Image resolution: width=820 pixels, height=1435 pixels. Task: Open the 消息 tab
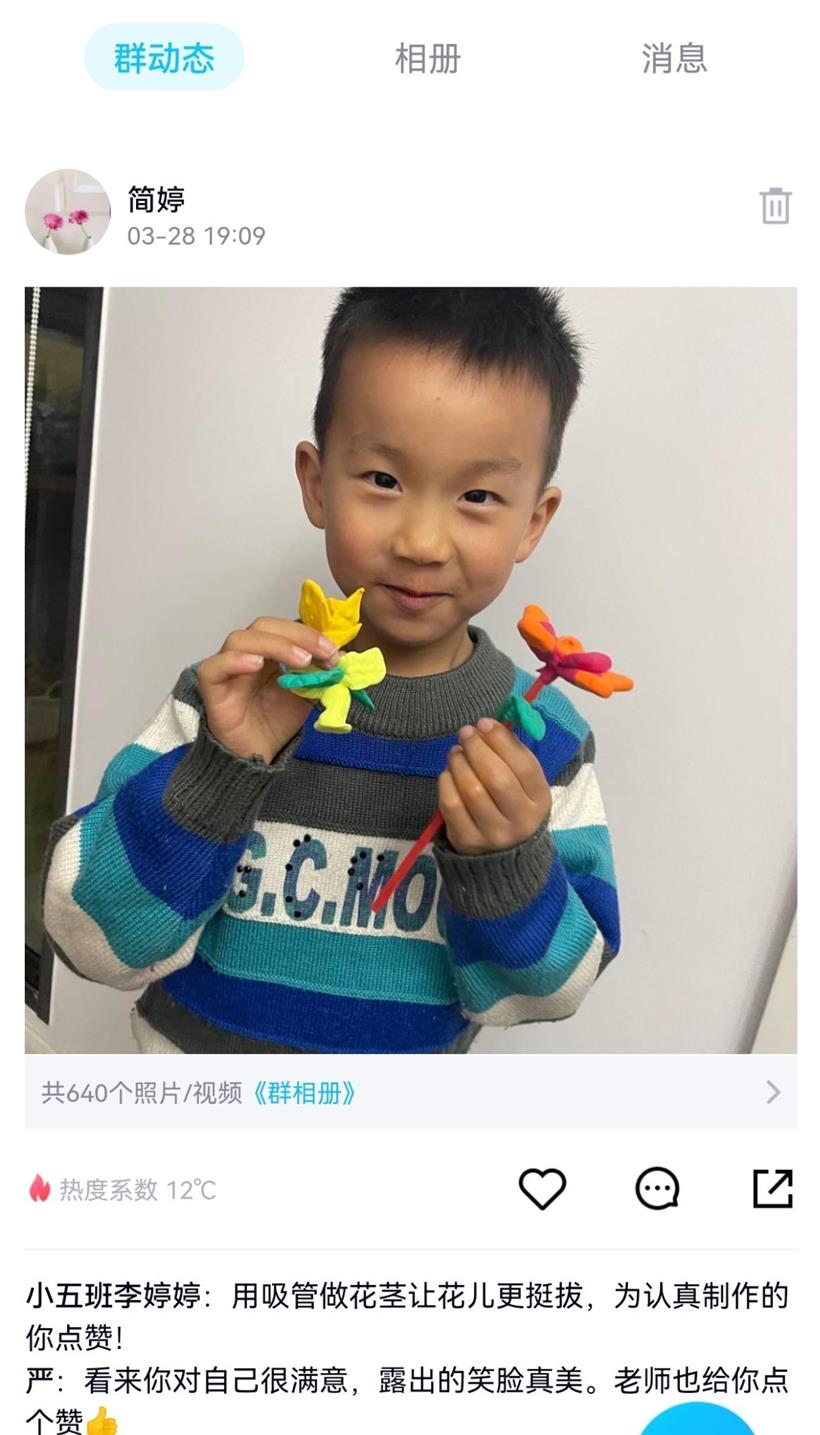pyautogui.click(x=674, y=58)
